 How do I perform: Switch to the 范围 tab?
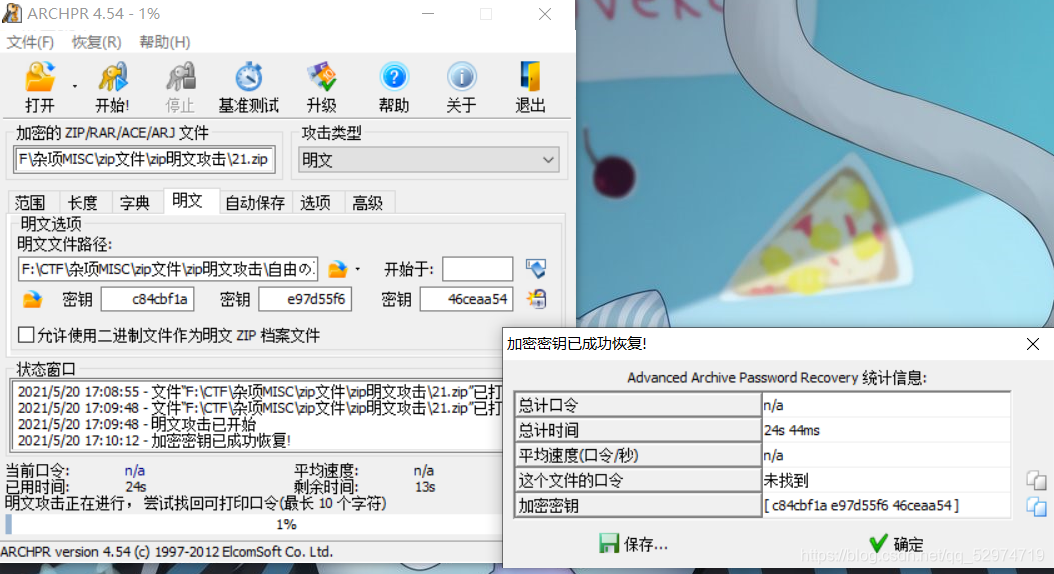pos(30,203)
